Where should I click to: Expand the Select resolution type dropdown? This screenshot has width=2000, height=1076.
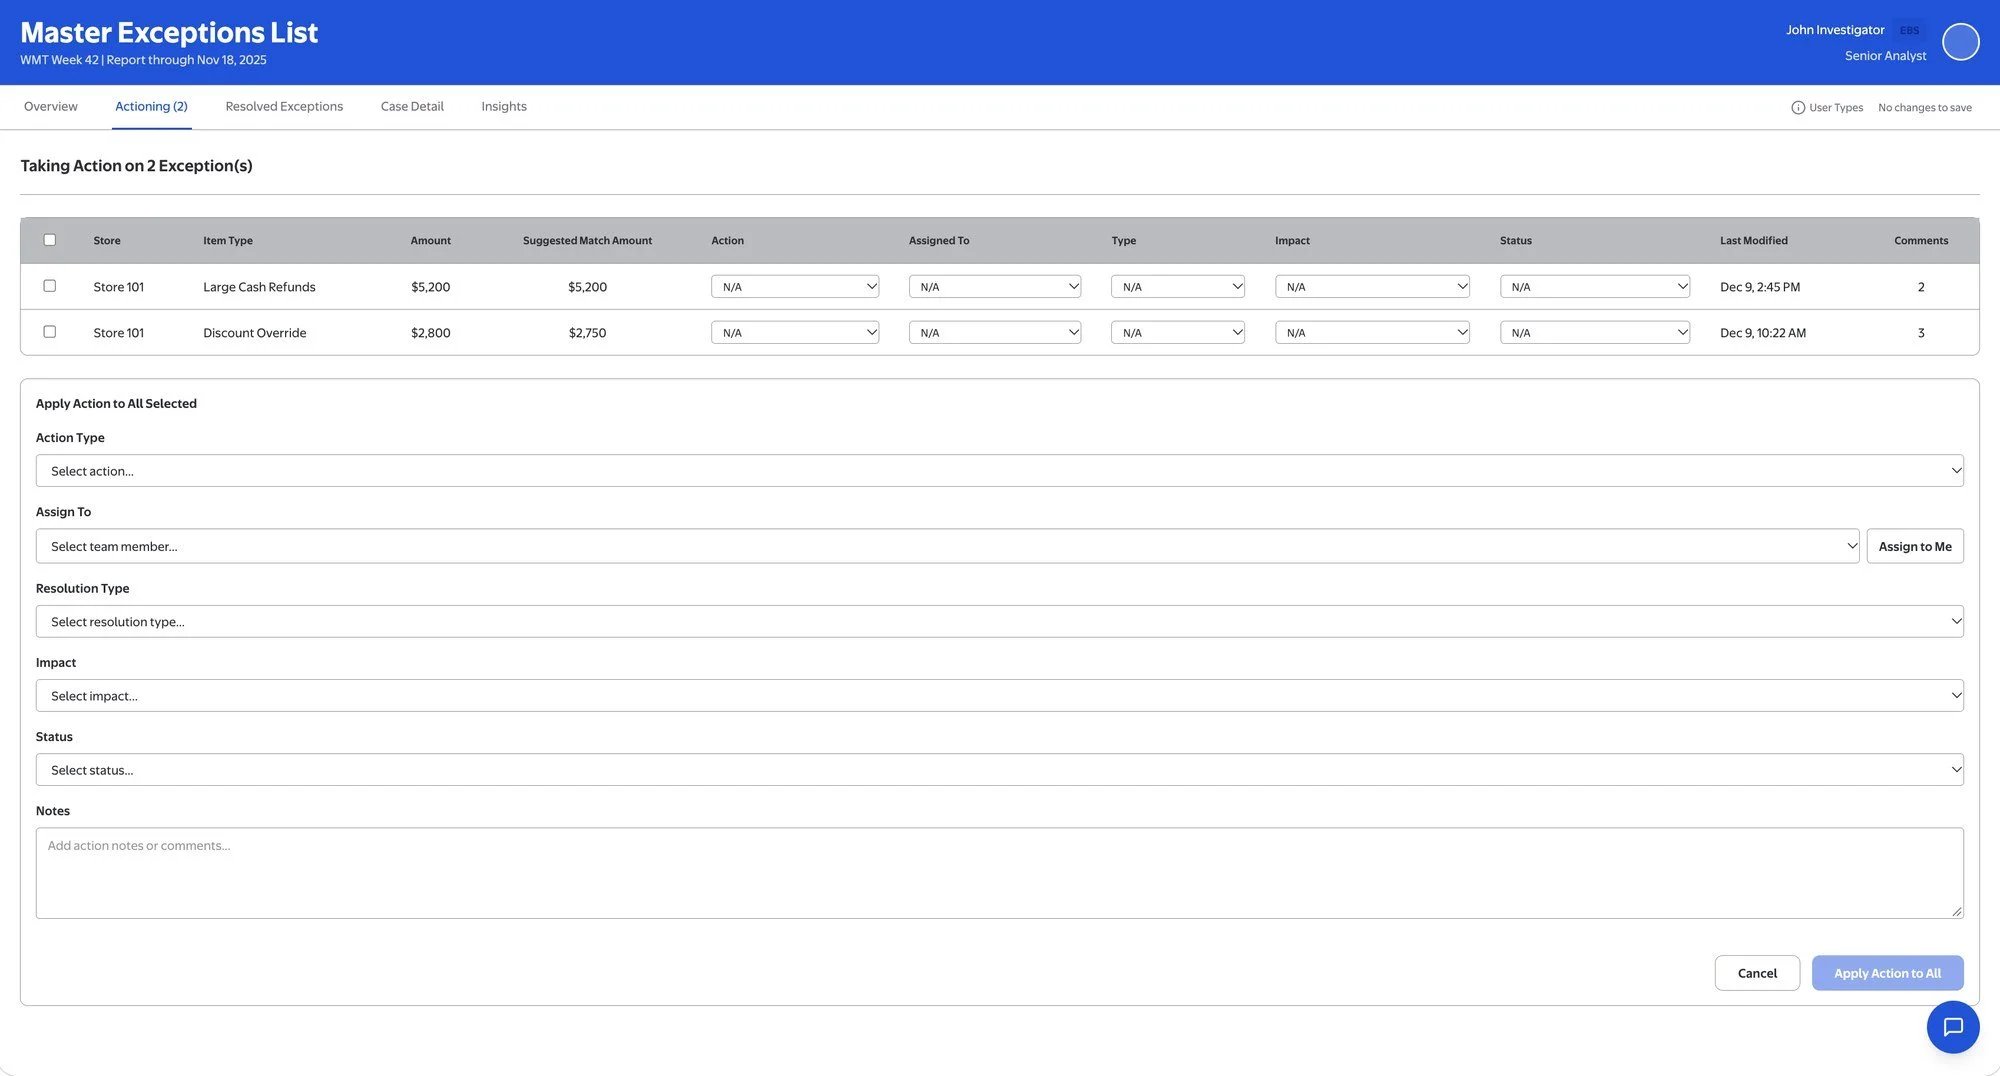(1000, 622)
